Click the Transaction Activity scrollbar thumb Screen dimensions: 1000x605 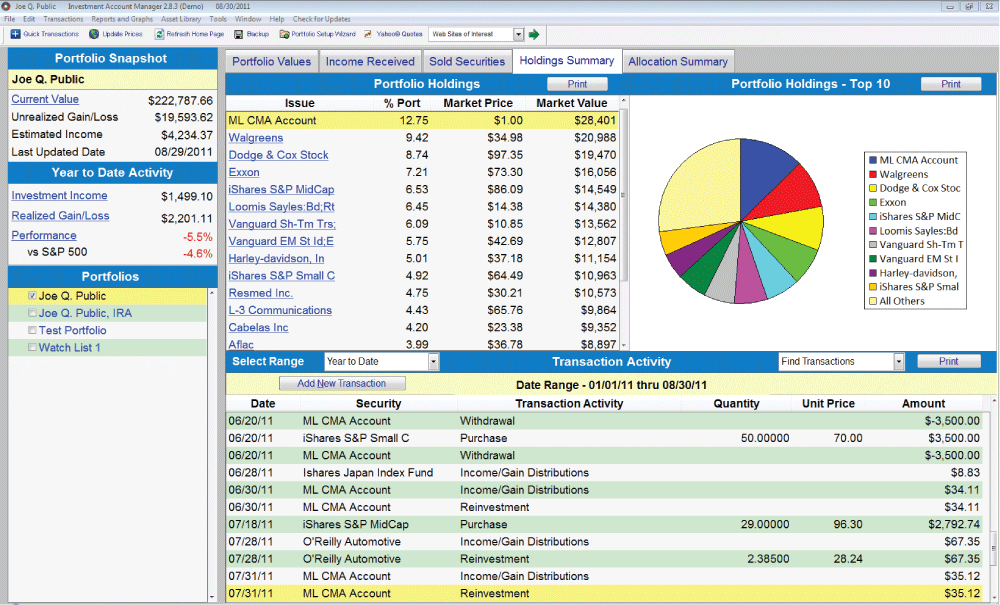(993, 549)
